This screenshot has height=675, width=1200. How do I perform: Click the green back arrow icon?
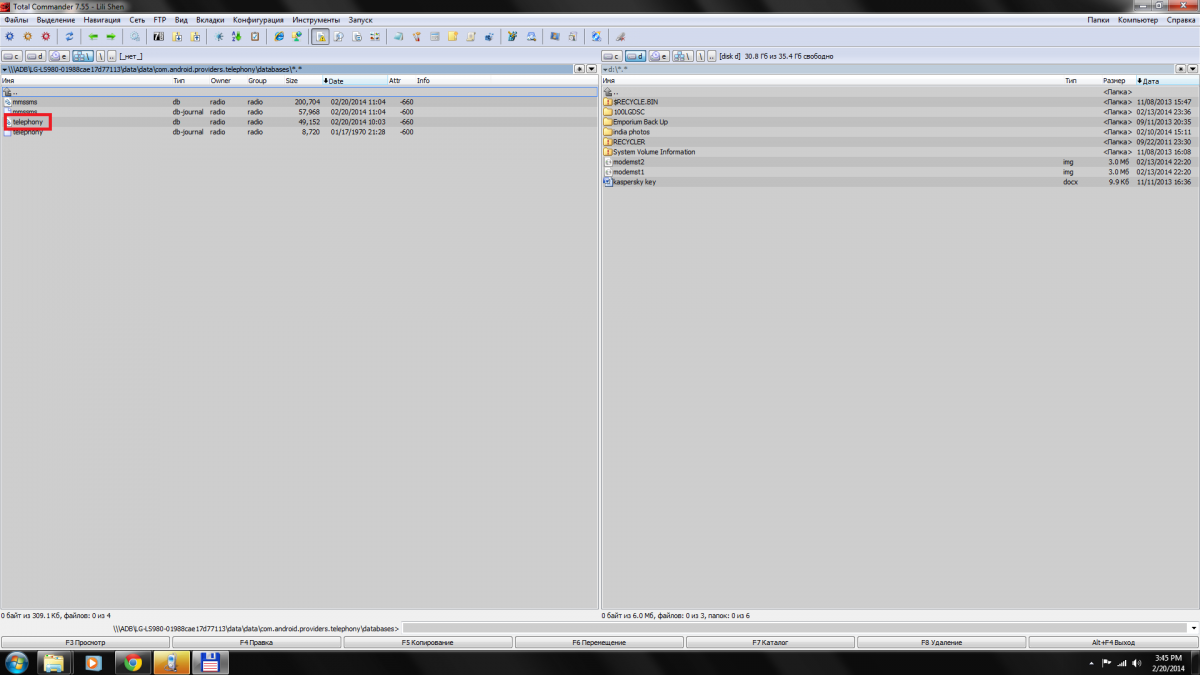pos(93,37)
